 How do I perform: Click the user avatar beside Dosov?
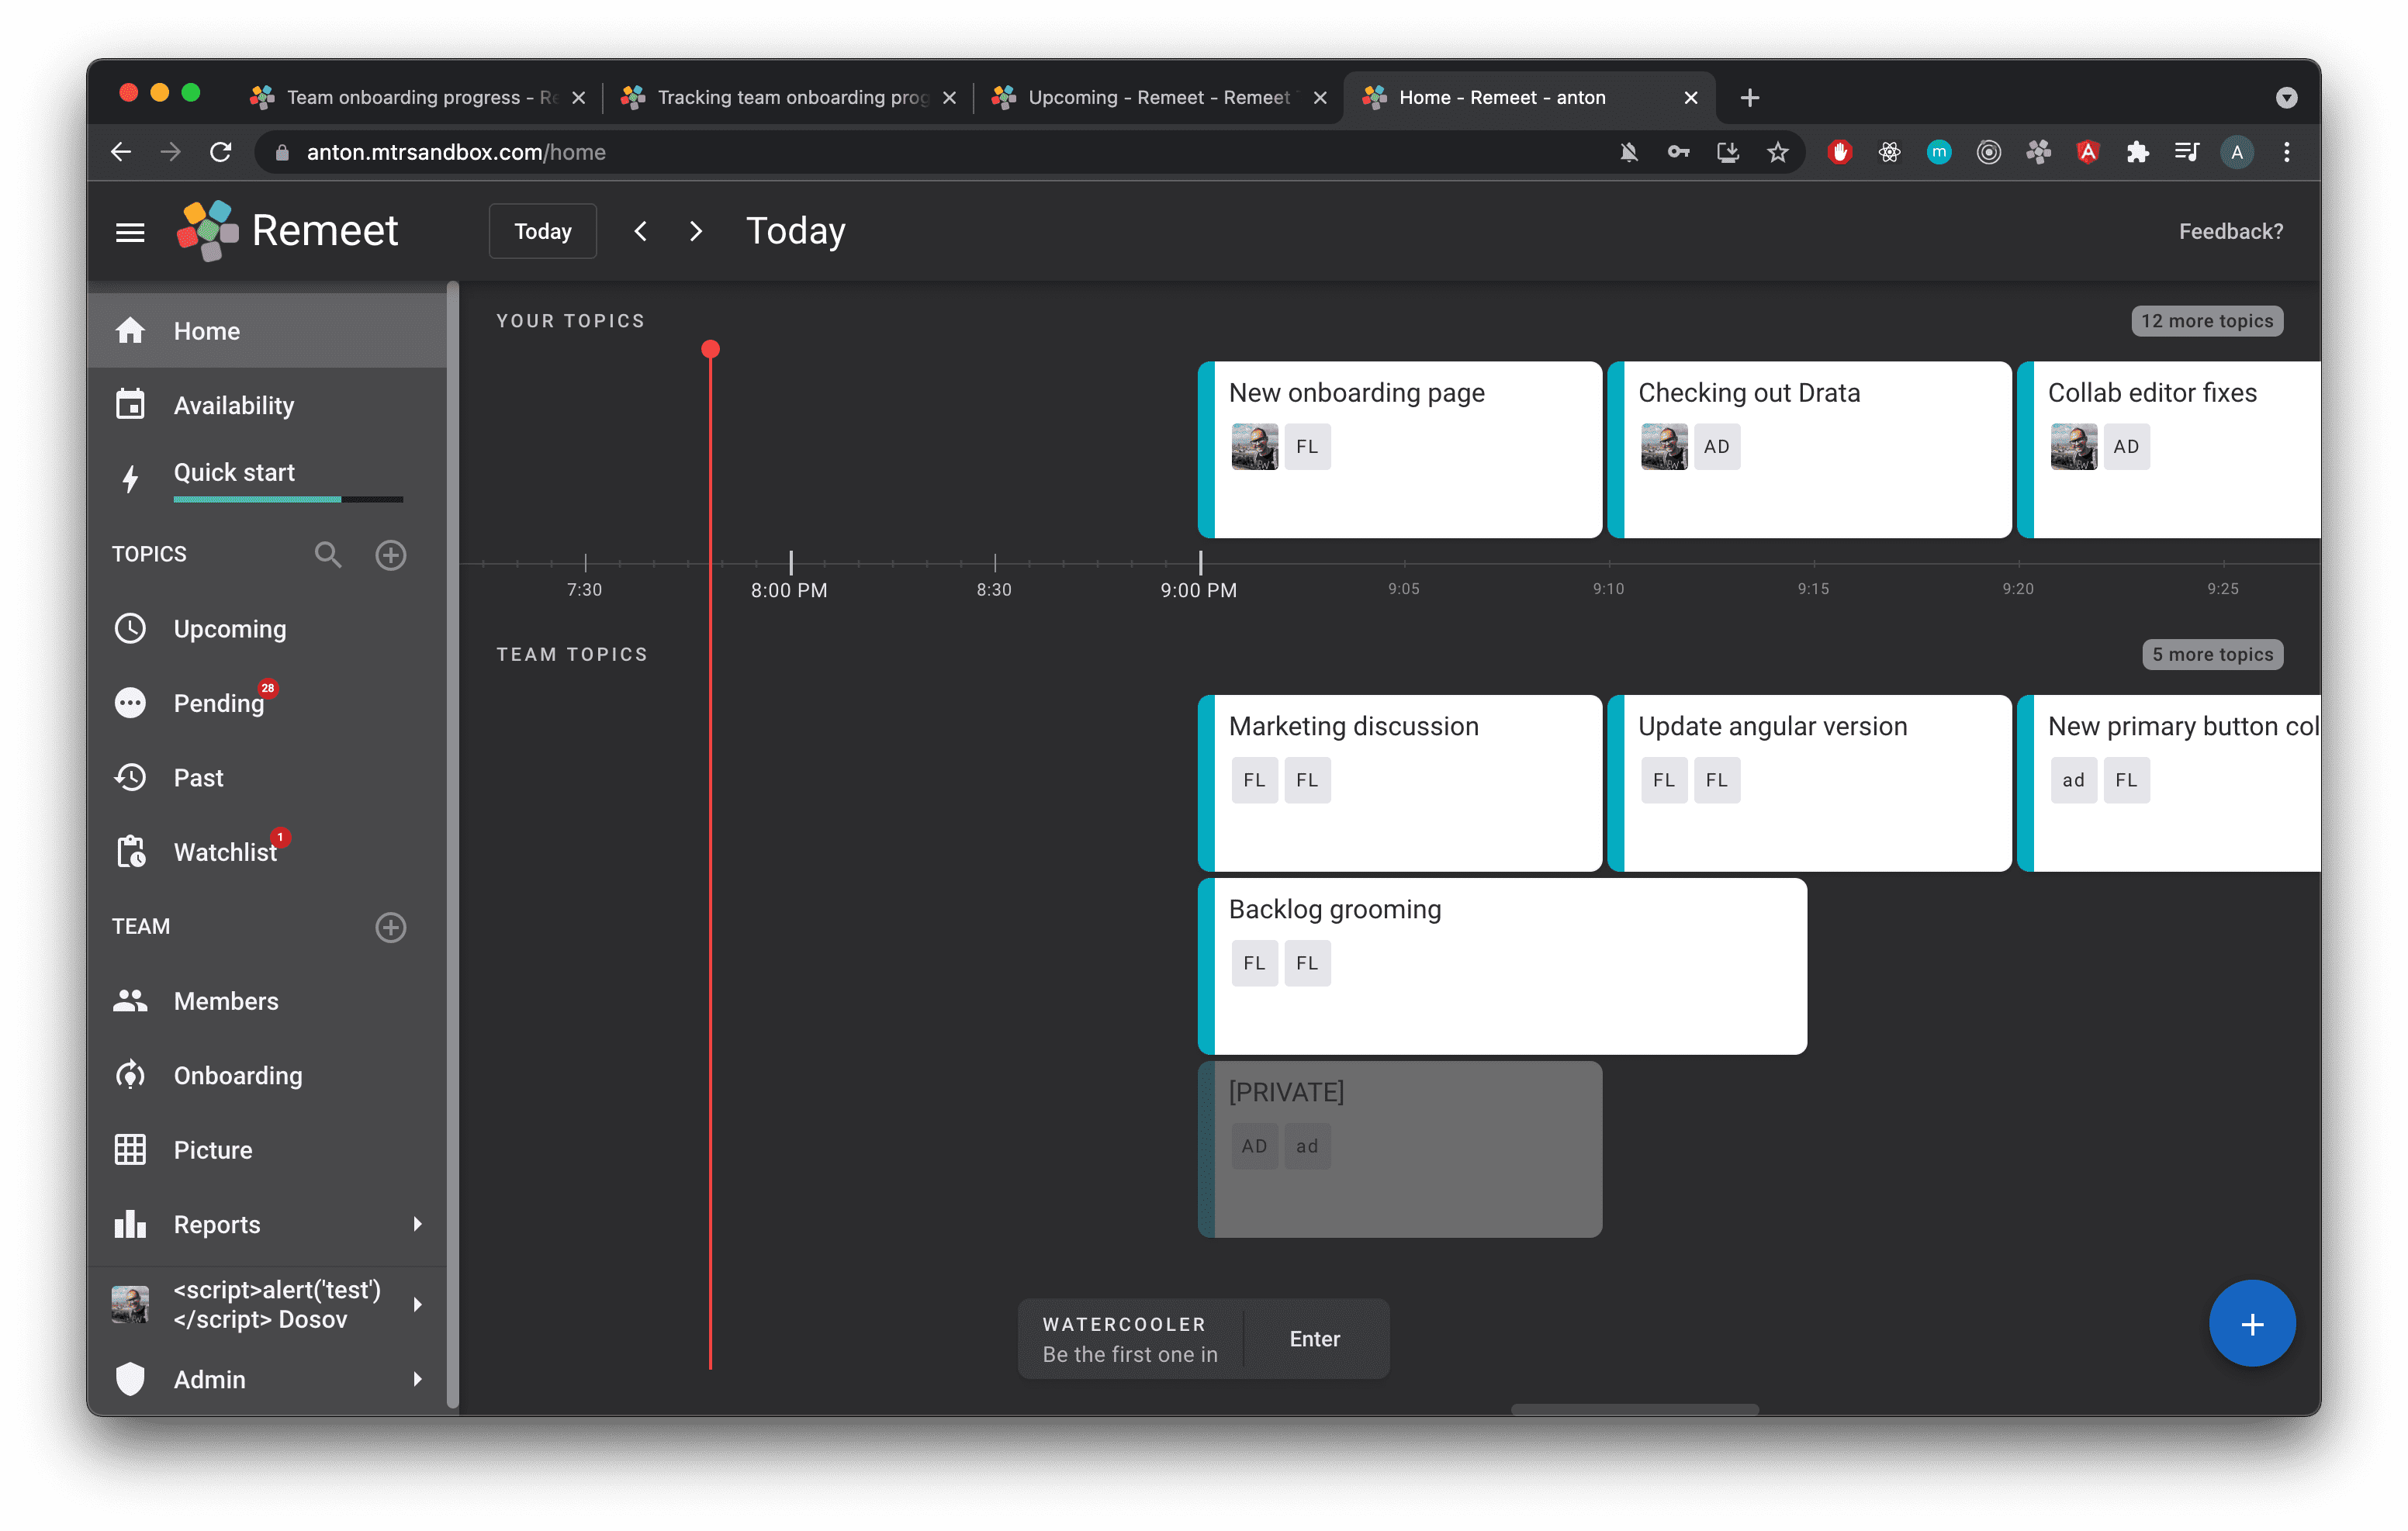130,1304
